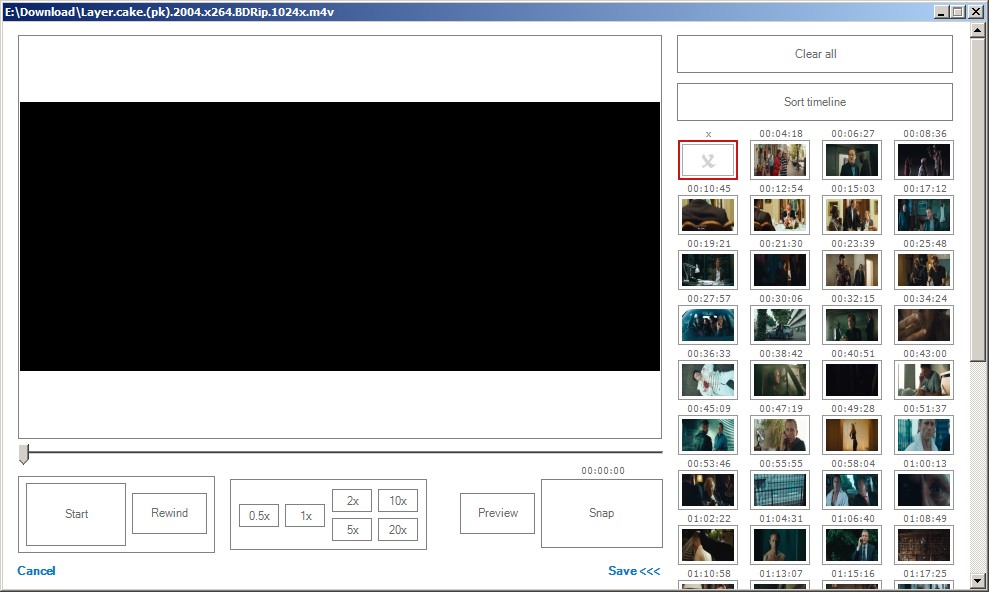Switch playback speed to 20x
The image size is (989, 592).
pos(398,530)
